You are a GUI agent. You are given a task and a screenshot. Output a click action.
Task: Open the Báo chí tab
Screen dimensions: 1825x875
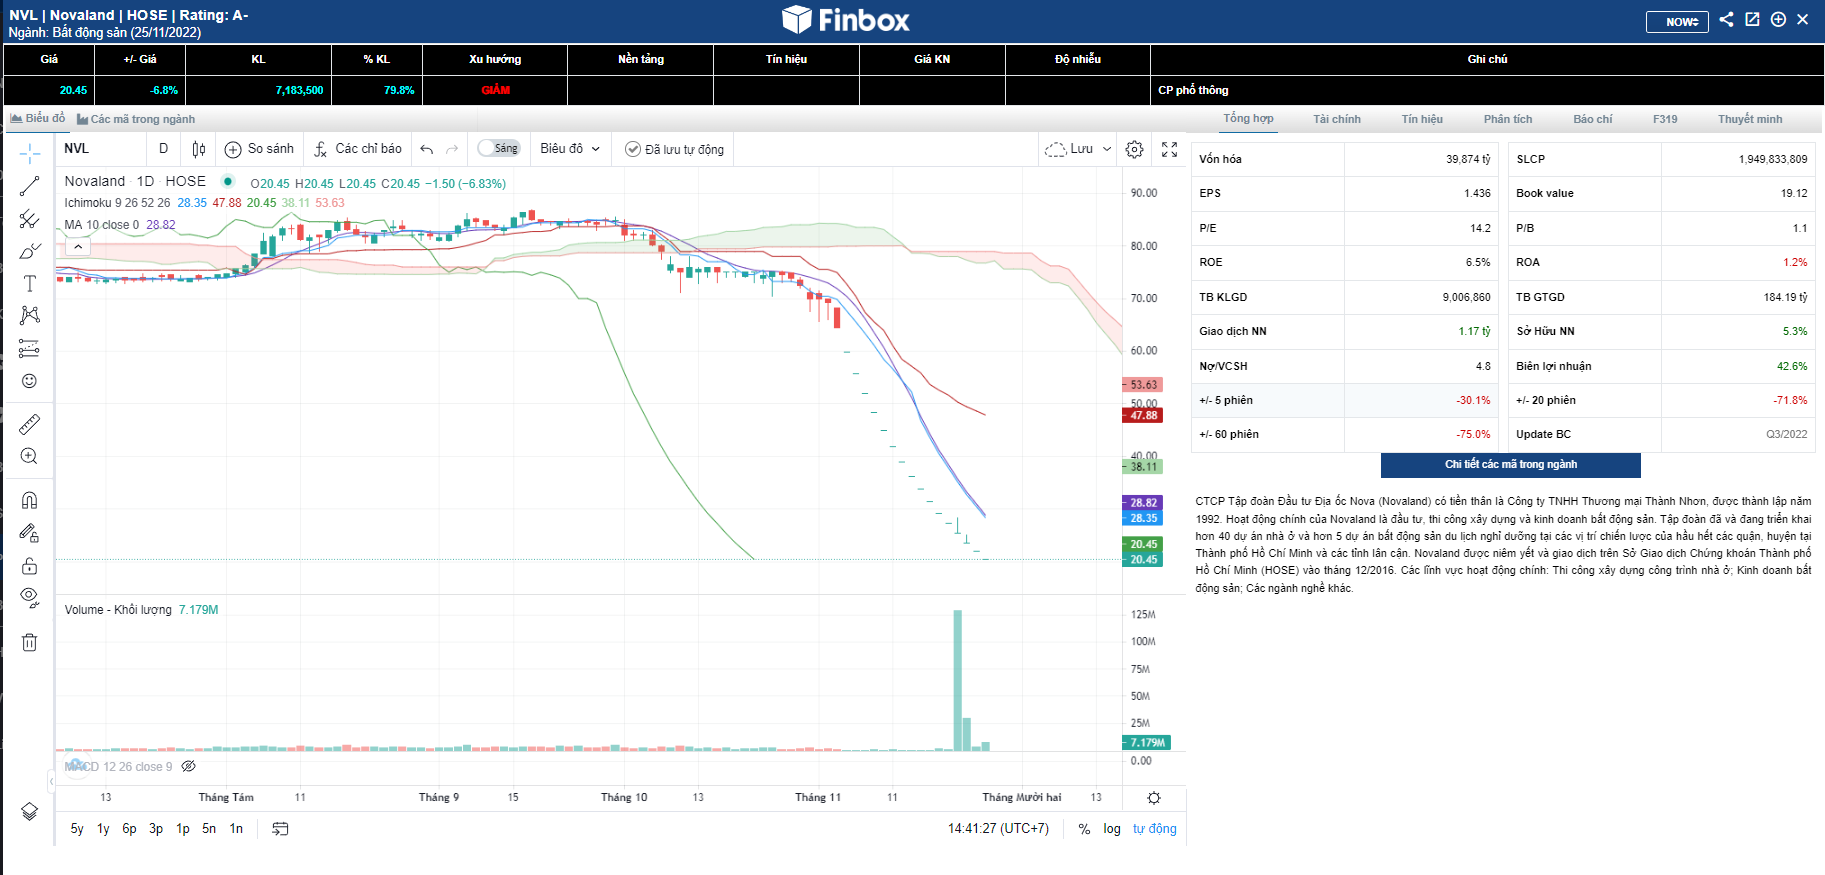point(1592,119)
